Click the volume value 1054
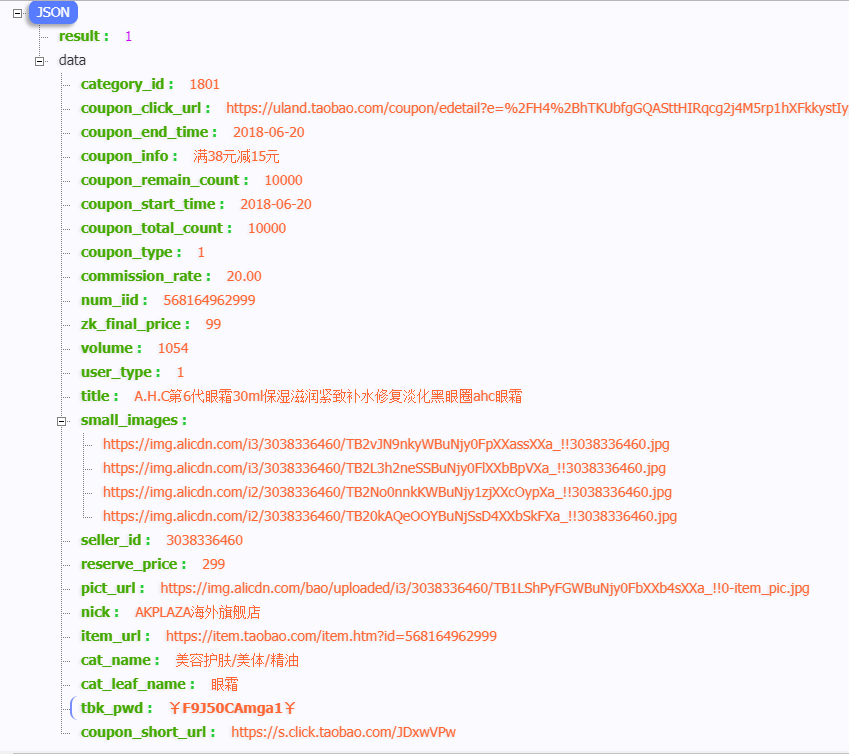The width and height of the screenshot is (849, 754). click(173, 348)
